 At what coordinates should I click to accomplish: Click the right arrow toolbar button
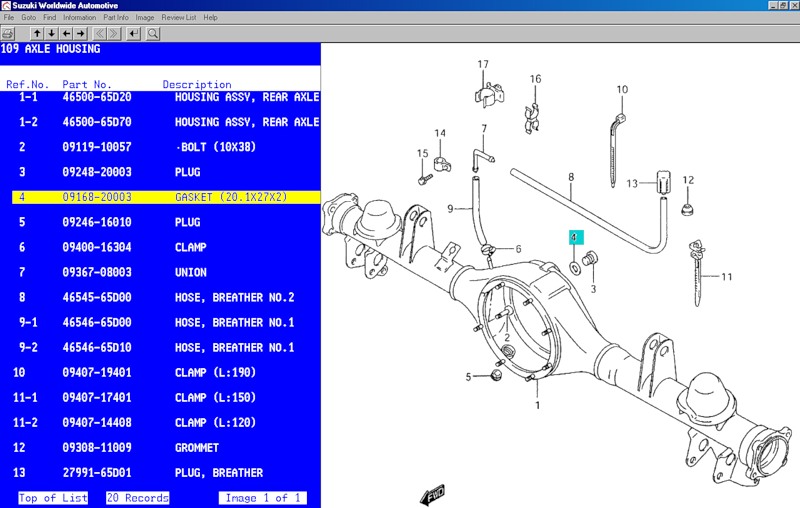click(x=81, y=33)
